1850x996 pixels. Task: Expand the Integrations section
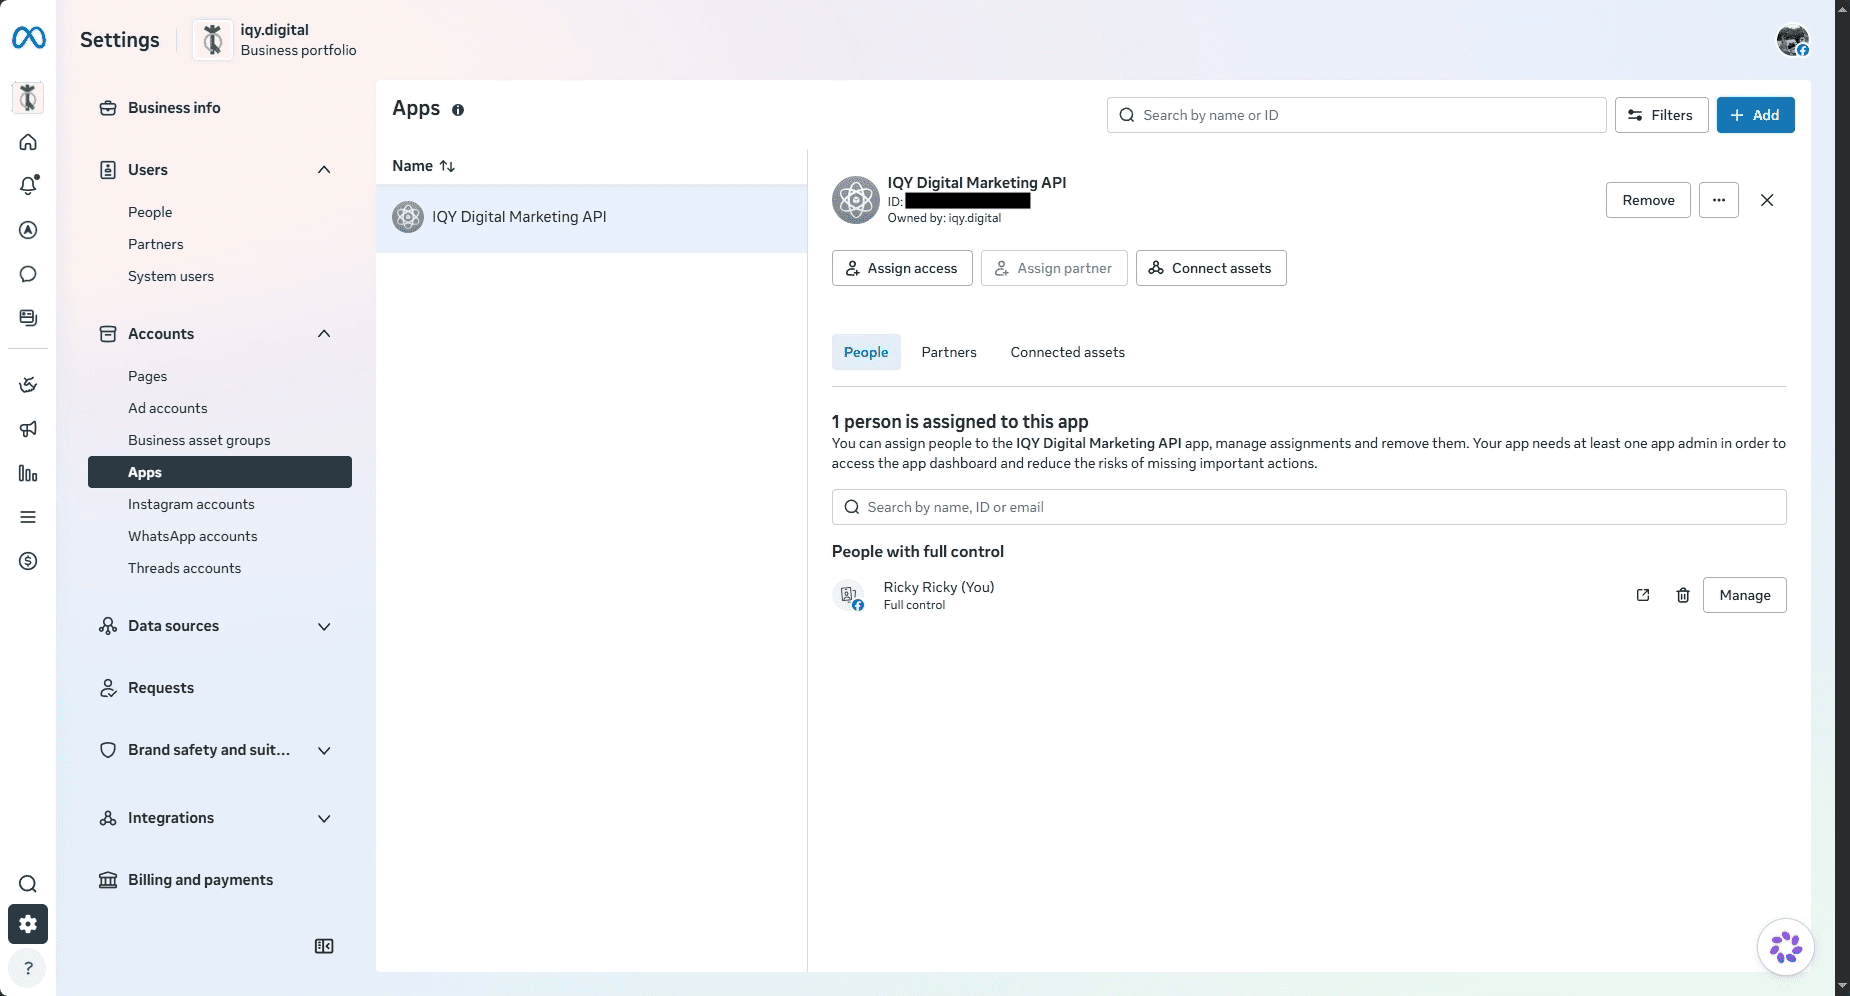pyautogui.click(x=324, y=818)
